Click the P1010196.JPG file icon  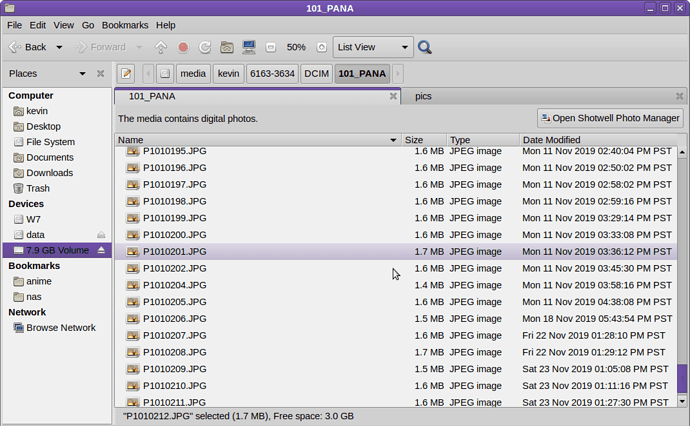coord(132,168)
